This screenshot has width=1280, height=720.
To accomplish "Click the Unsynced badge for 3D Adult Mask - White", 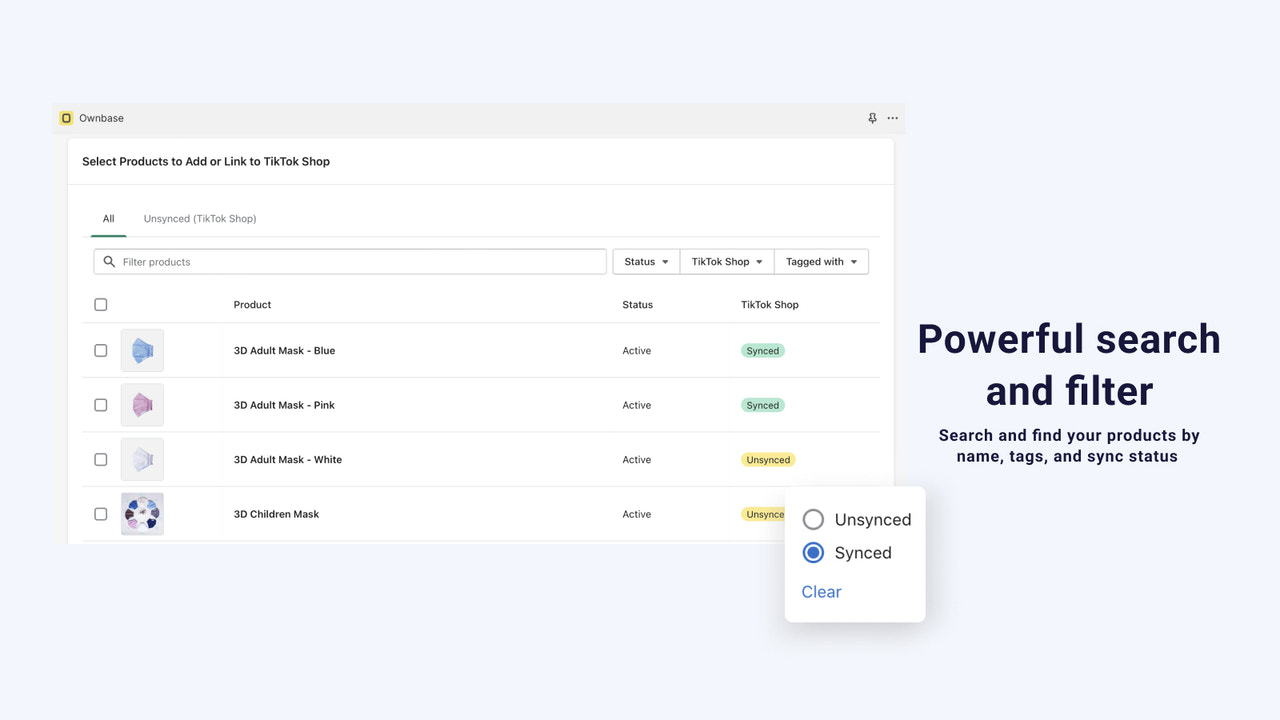I will (x=767, y=459).
